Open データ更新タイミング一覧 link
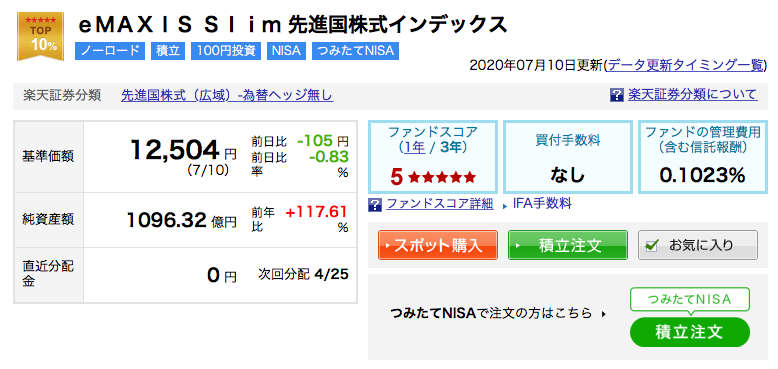Viewport: 778px width, 369px height. tap(687, 65)
